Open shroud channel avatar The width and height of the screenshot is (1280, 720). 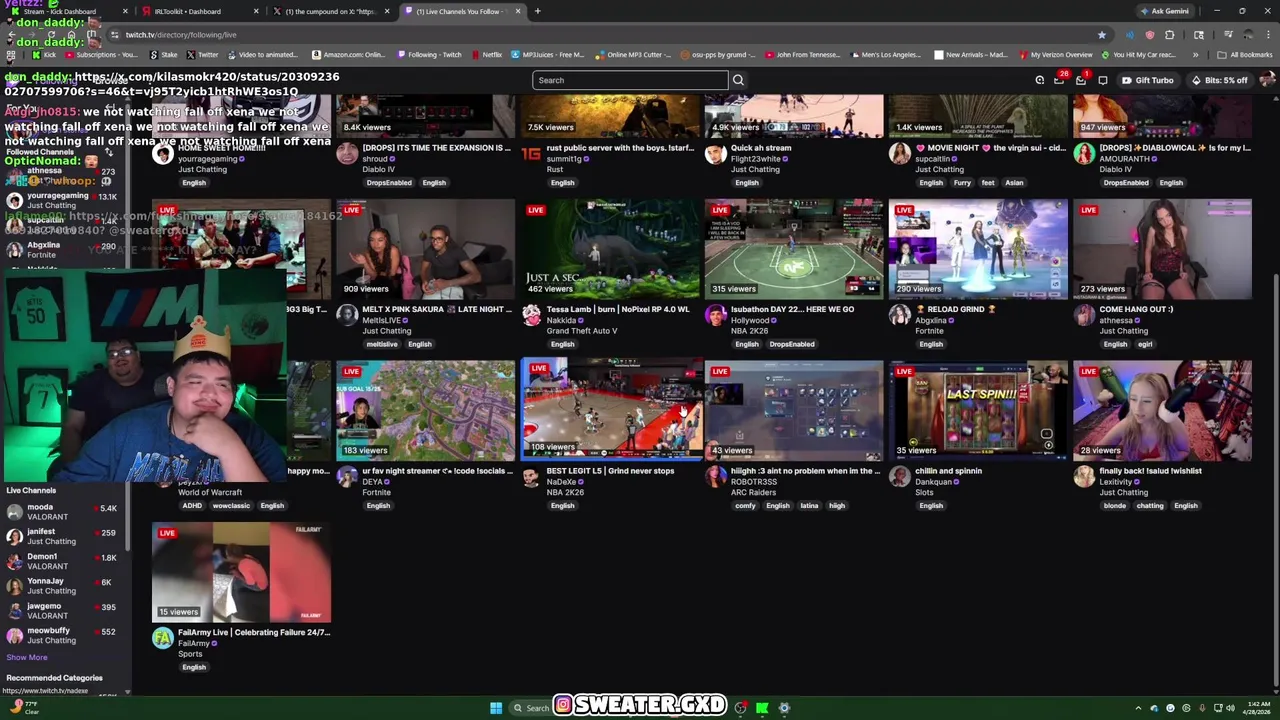(347, 154)
